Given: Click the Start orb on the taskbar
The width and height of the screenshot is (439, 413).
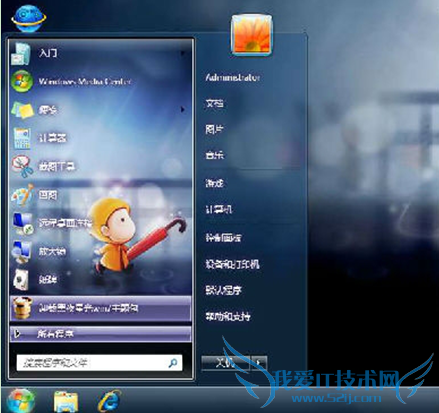Looking at the screenshot, I should click(x=21, y=401).
